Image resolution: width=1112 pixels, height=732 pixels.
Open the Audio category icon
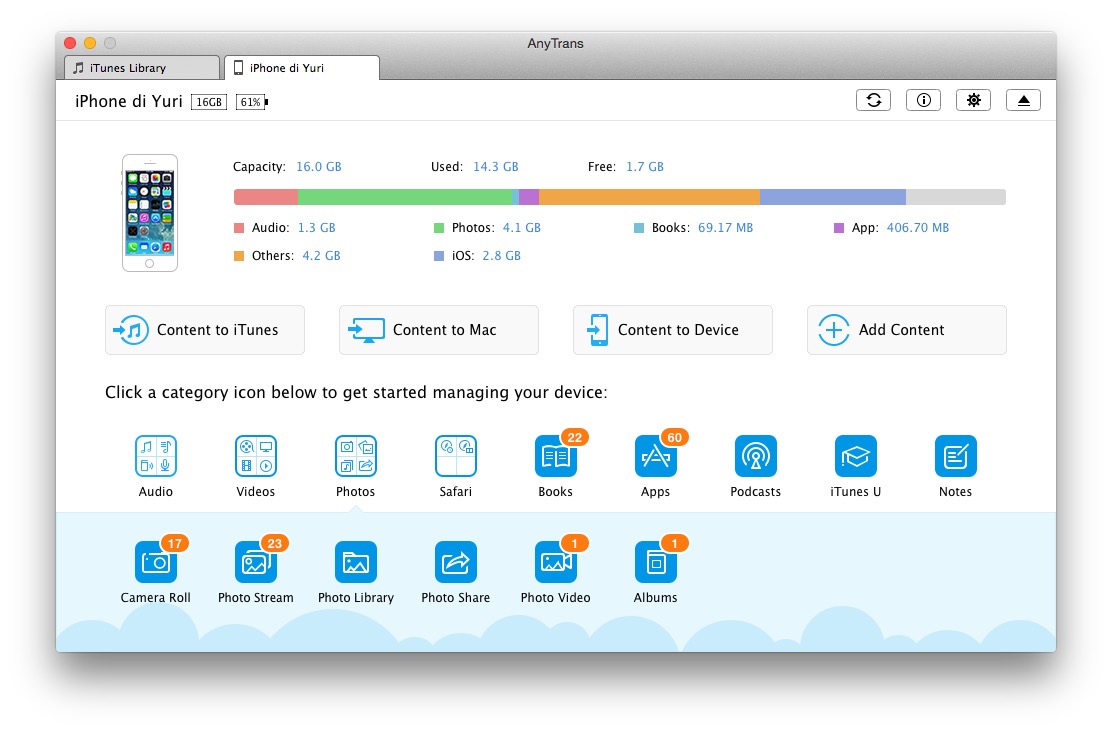pos(156,456)
